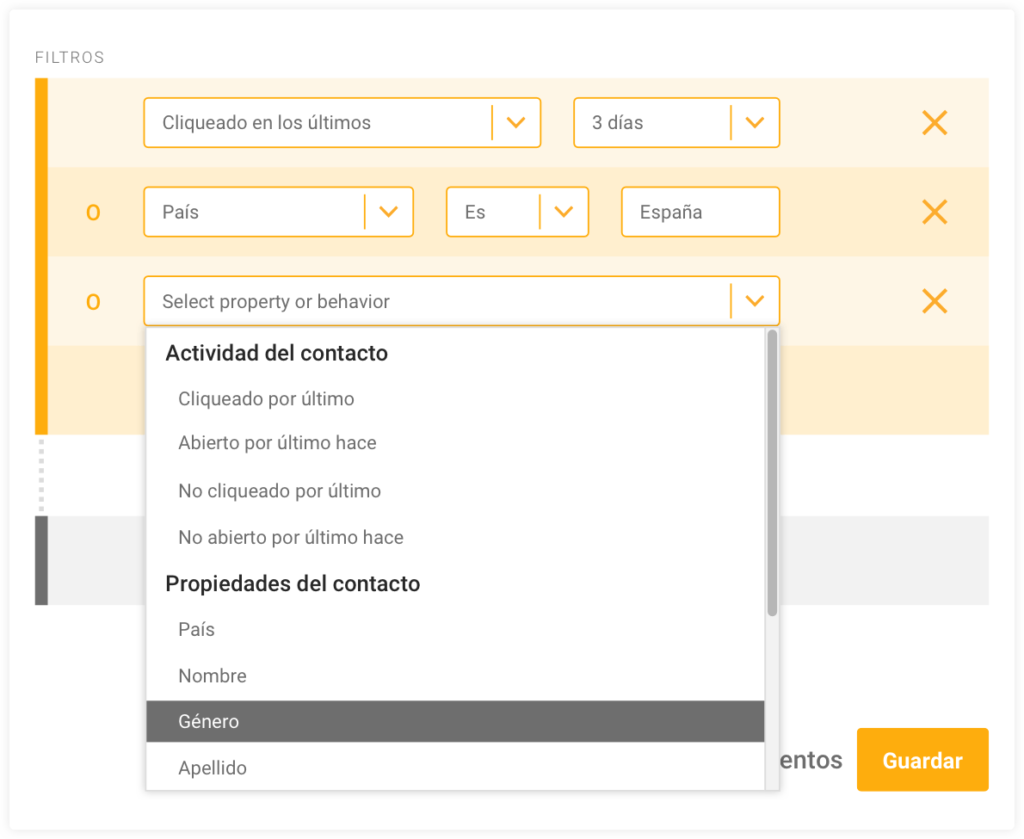Image resolution: width=1024 pixels, height=839 pixels.
Task: Pick the highlighted Género option
Action: tap(455, 721)
